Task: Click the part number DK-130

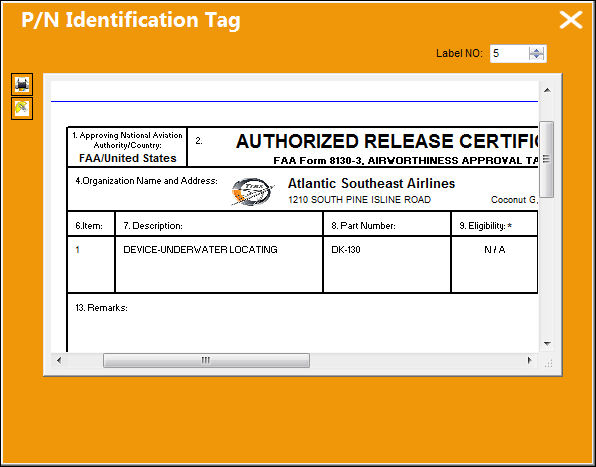Action: [x=346, y=250]
